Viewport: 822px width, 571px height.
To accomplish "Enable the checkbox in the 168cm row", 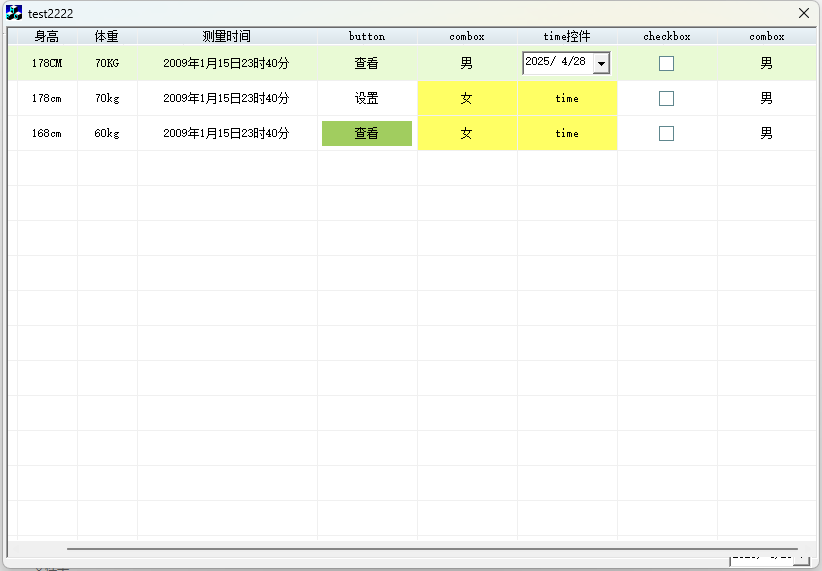I will coord(666,133).
